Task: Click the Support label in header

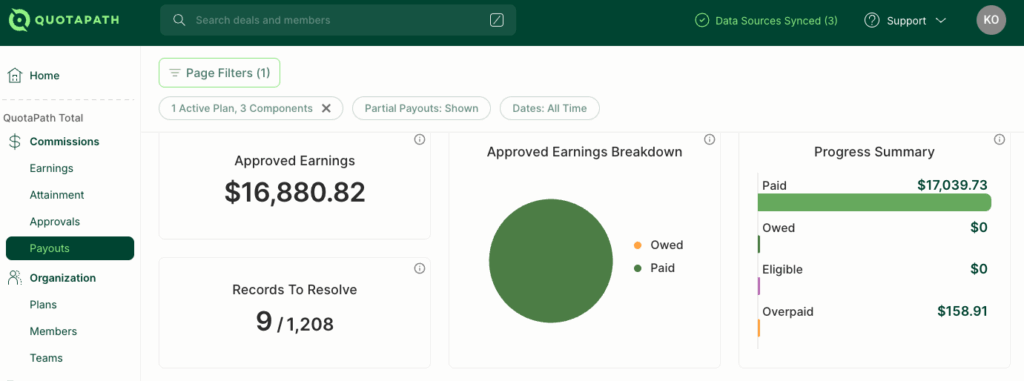Action: click(906, 21)
